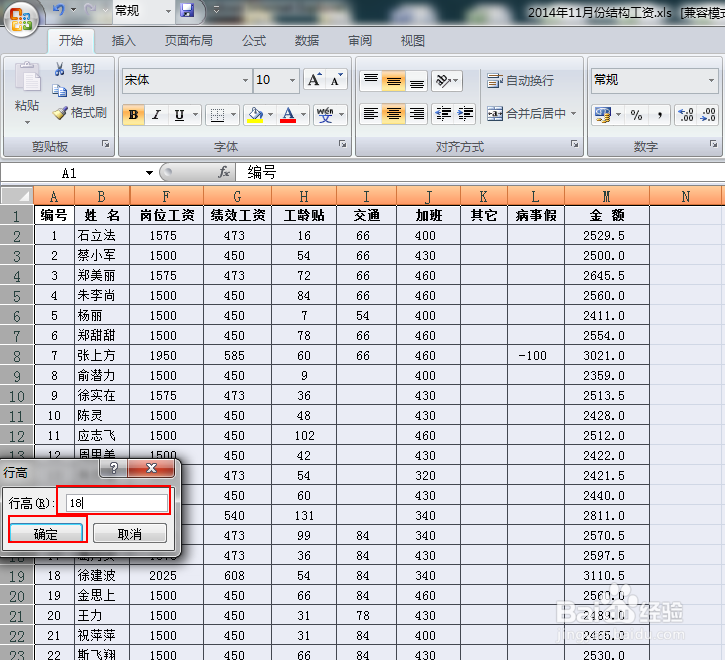725x660 pixels.
Task: Click the accounting number format icon
Action: pos(602,115)
